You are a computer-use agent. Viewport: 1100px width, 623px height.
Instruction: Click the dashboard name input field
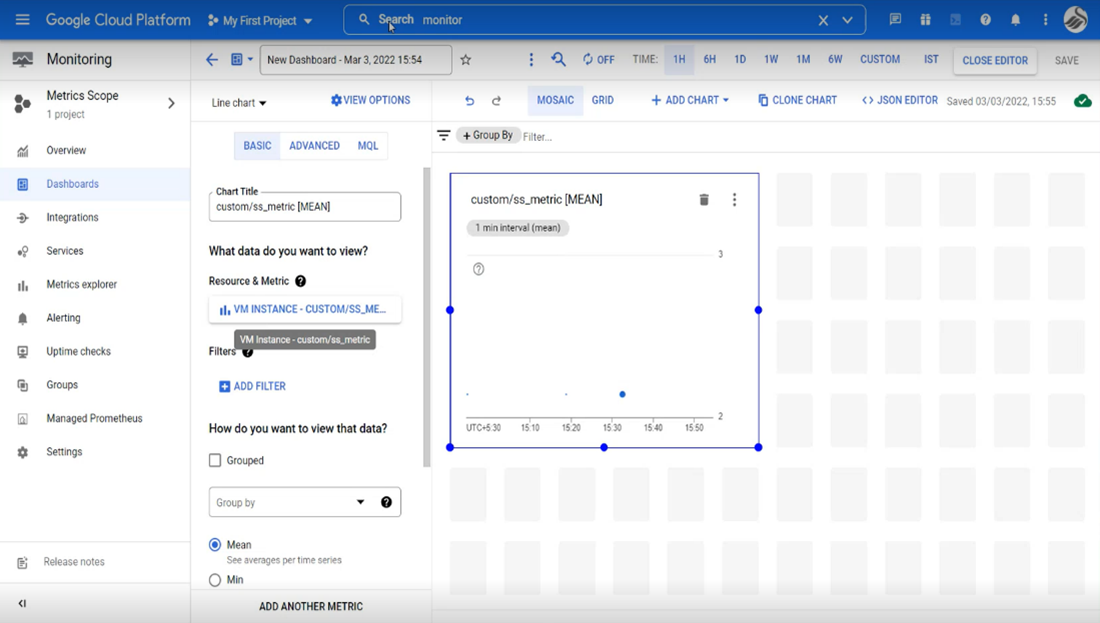[356, 60]
